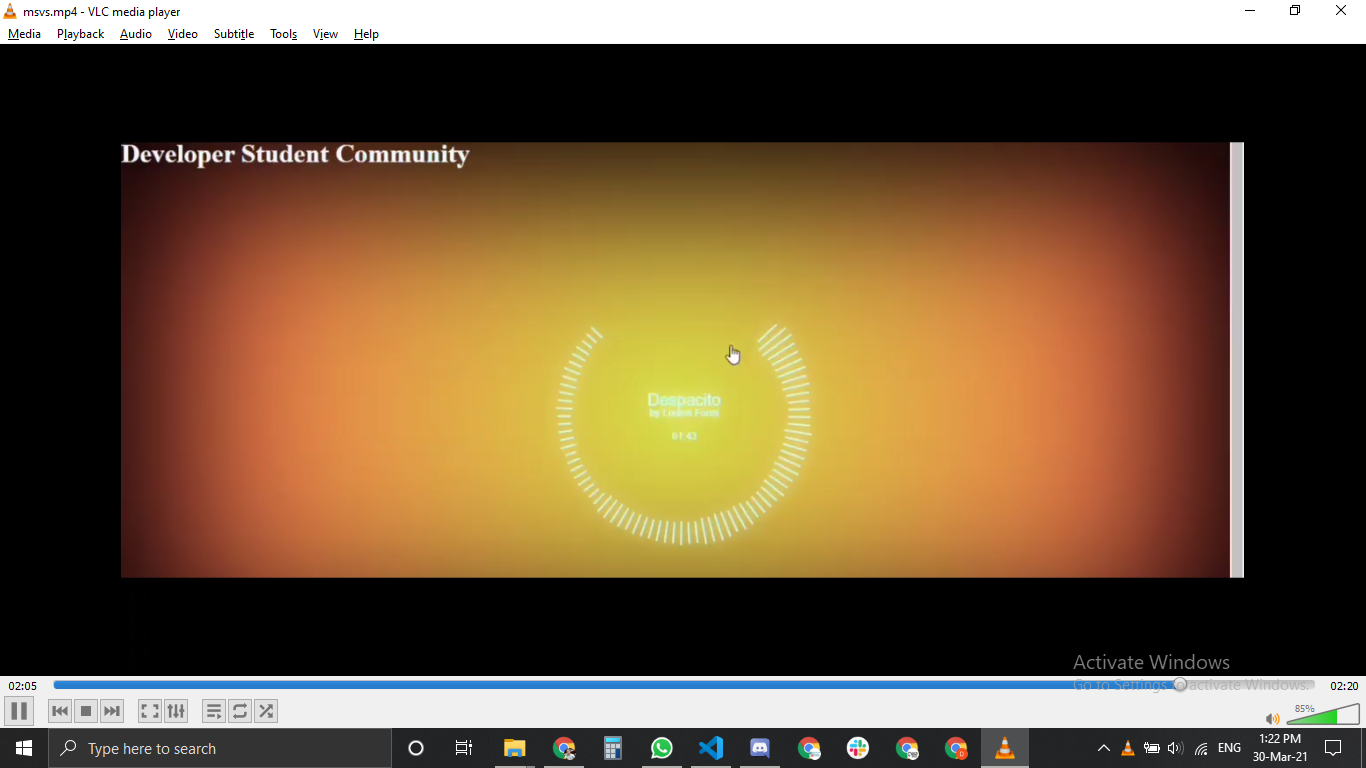Click the taskbar search box
The image size is (1366, 768).
[220, 748]
